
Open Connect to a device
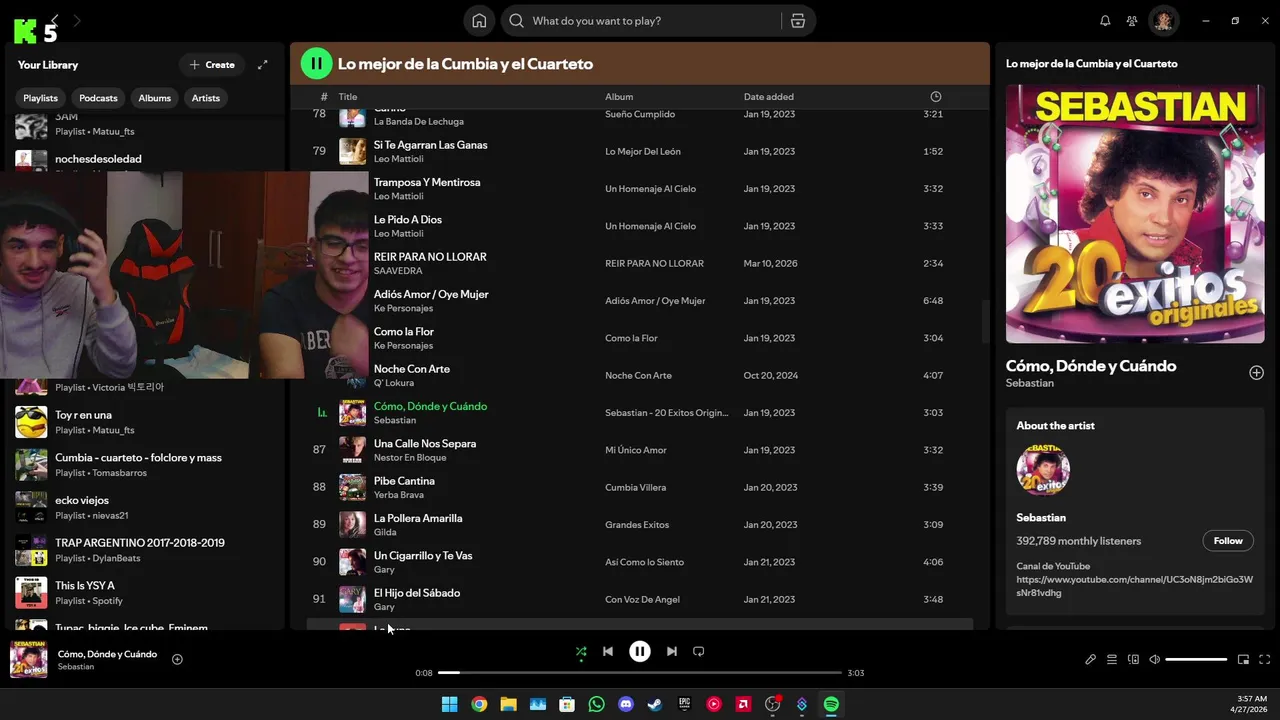[1133, 660]
